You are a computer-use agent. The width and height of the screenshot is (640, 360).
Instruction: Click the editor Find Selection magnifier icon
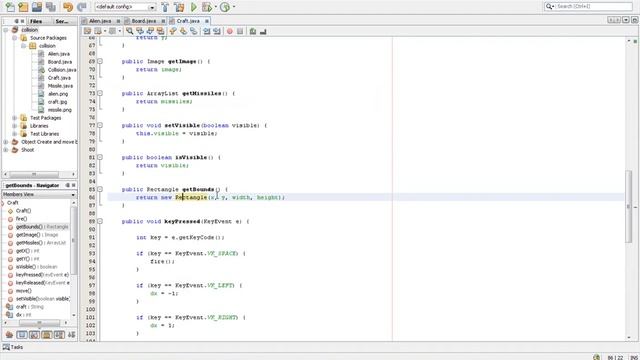click(130, 31)
